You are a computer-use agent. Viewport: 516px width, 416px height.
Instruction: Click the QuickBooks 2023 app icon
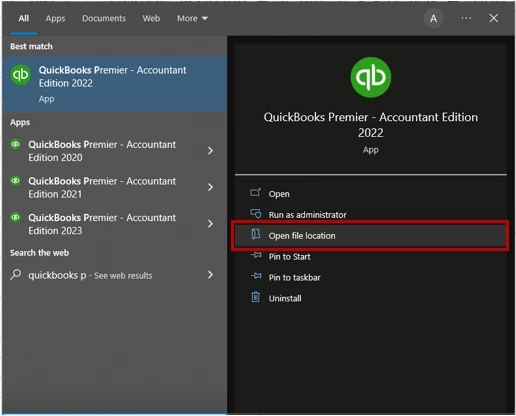point(16,218)
